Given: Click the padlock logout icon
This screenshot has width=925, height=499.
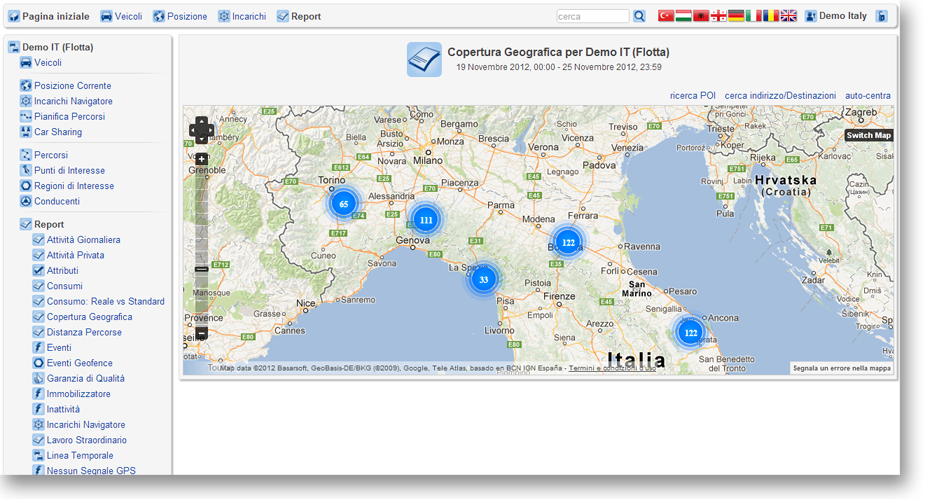Looking at the screenshot, I should coord(881,17).
